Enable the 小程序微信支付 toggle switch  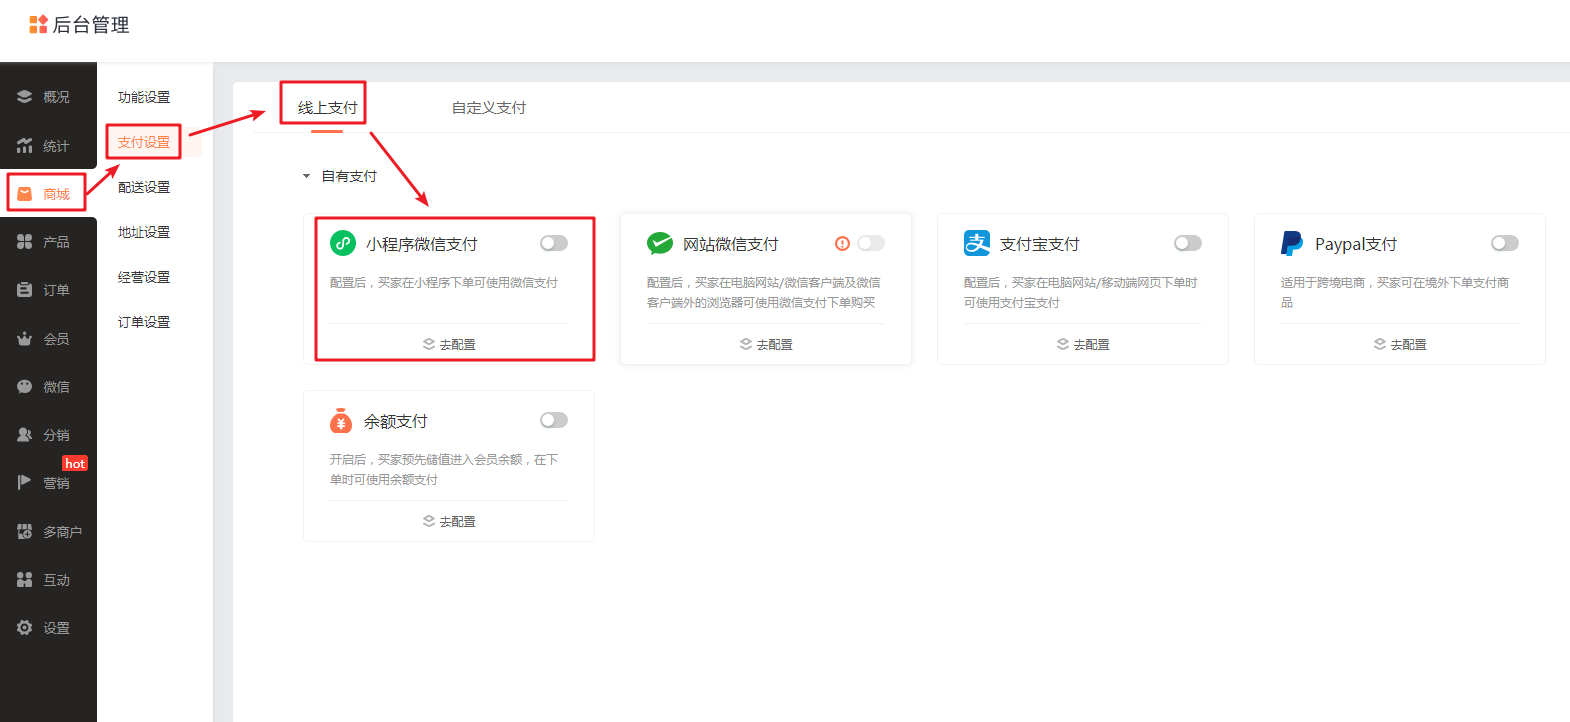pos(553,243)
